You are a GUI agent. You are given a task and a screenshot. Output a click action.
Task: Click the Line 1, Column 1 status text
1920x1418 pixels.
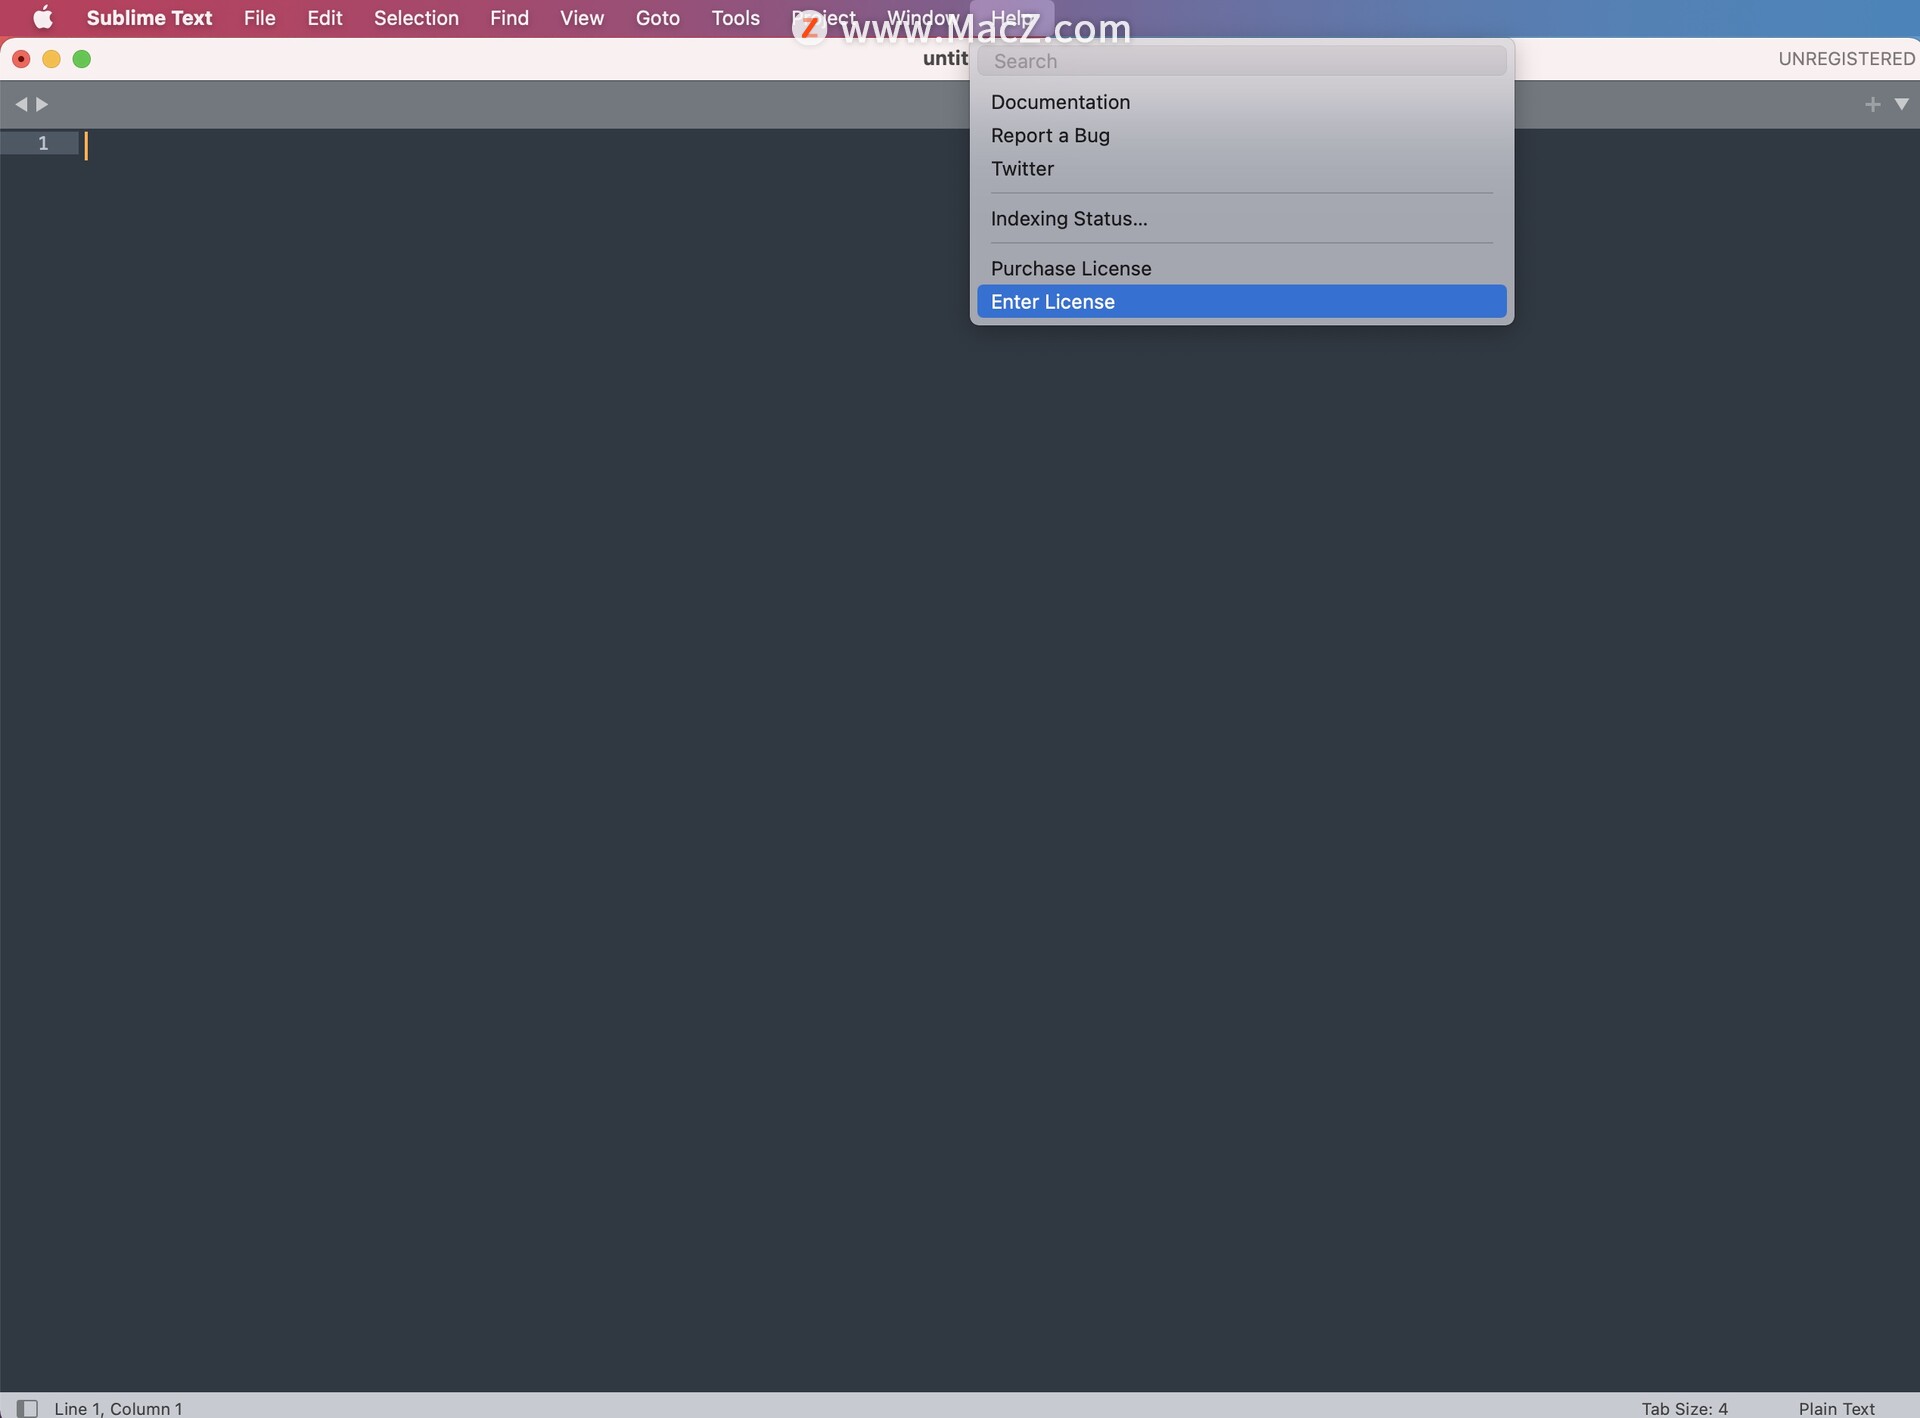[118, 1408]
